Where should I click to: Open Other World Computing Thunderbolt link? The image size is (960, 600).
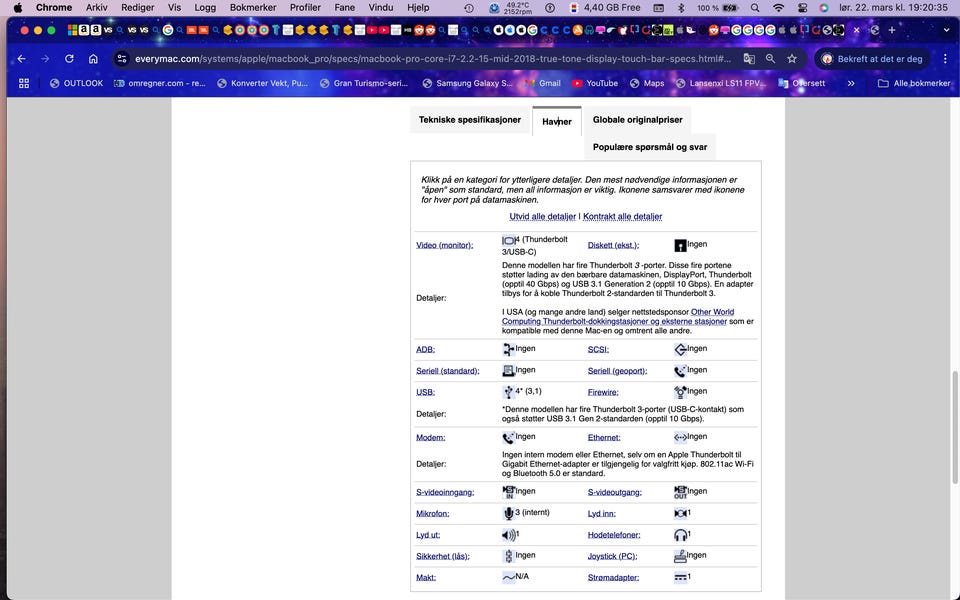(618, 317)
